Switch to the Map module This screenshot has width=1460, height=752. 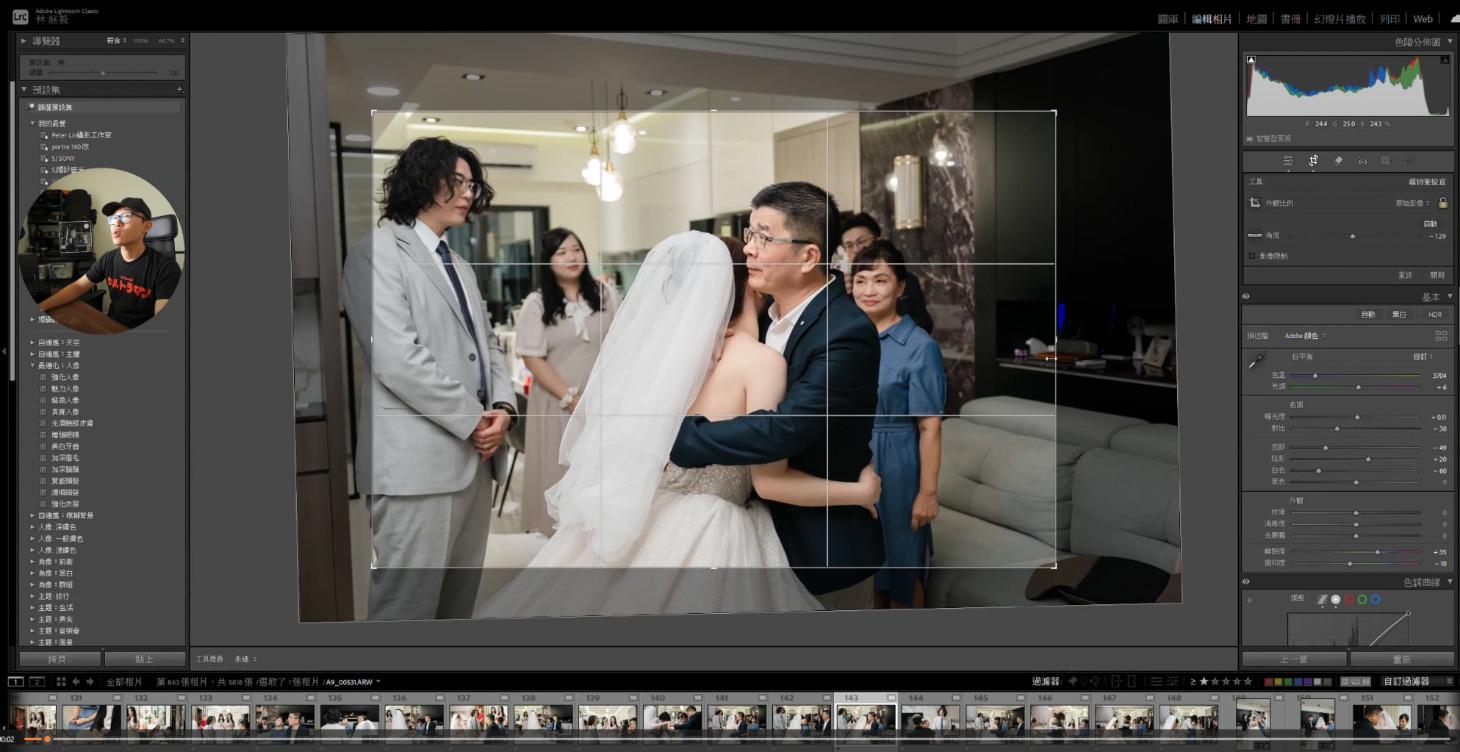click(1257, 19)
